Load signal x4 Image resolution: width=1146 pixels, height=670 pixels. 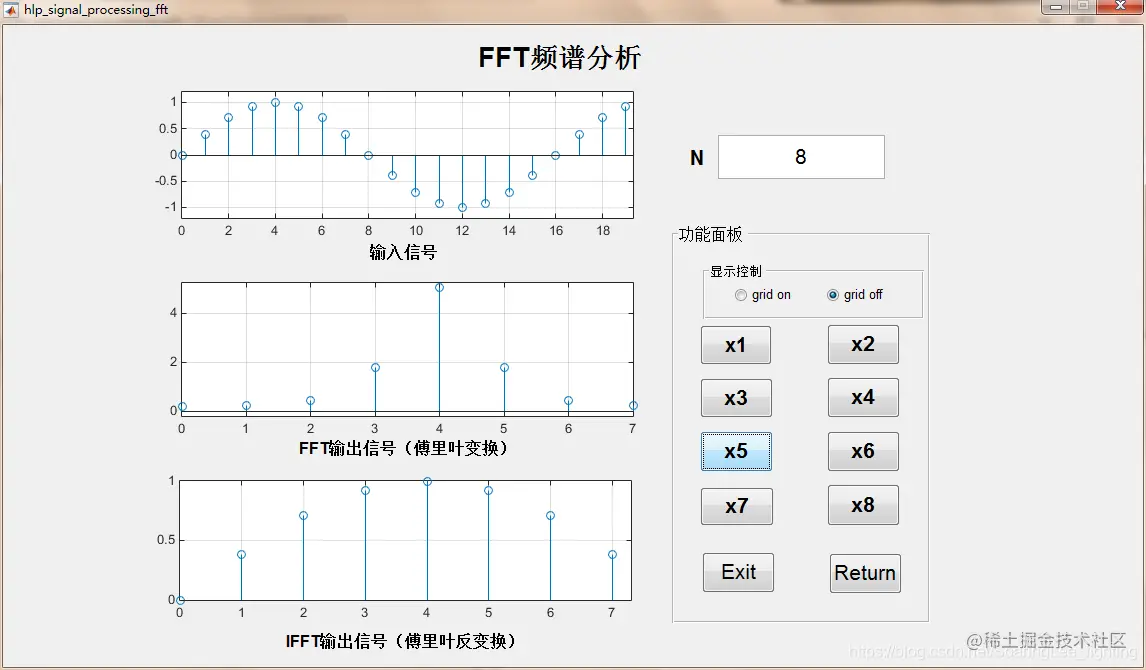[x=863, y=397]
